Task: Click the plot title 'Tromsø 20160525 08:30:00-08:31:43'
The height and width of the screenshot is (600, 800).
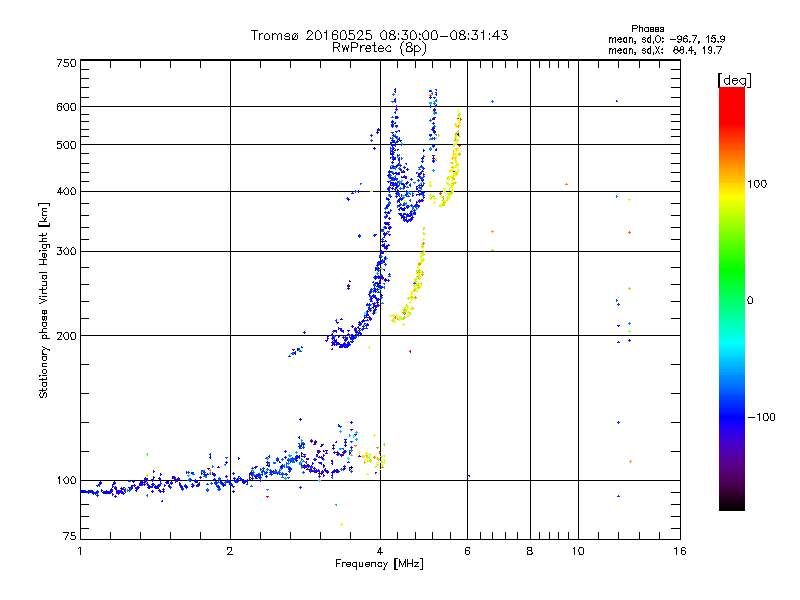Action: pos(379,35)
